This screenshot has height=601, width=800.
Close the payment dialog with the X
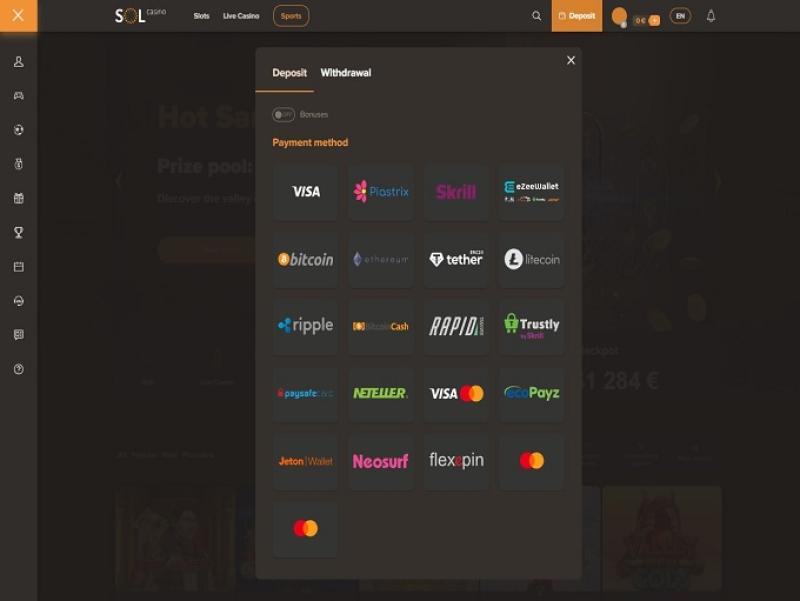coord(571,60)
